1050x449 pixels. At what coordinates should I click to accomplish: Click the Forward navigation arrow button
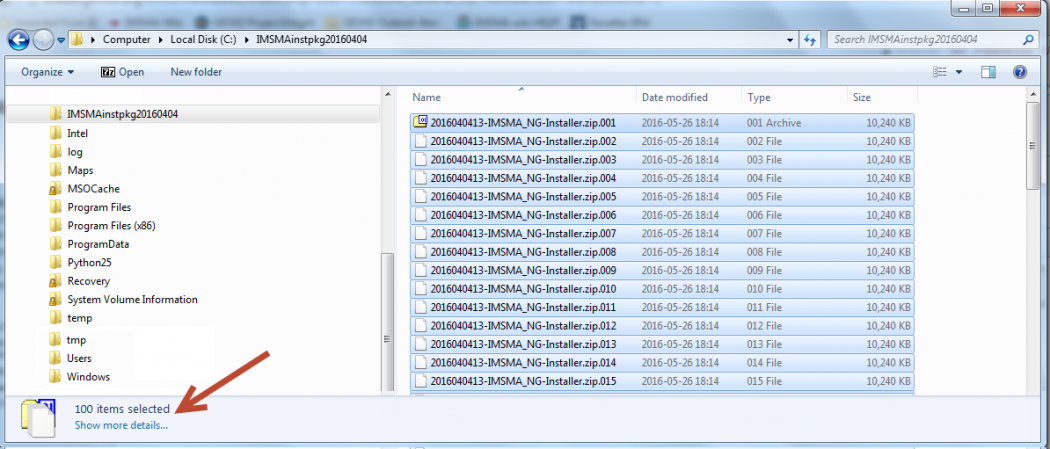tap(43, 40)
